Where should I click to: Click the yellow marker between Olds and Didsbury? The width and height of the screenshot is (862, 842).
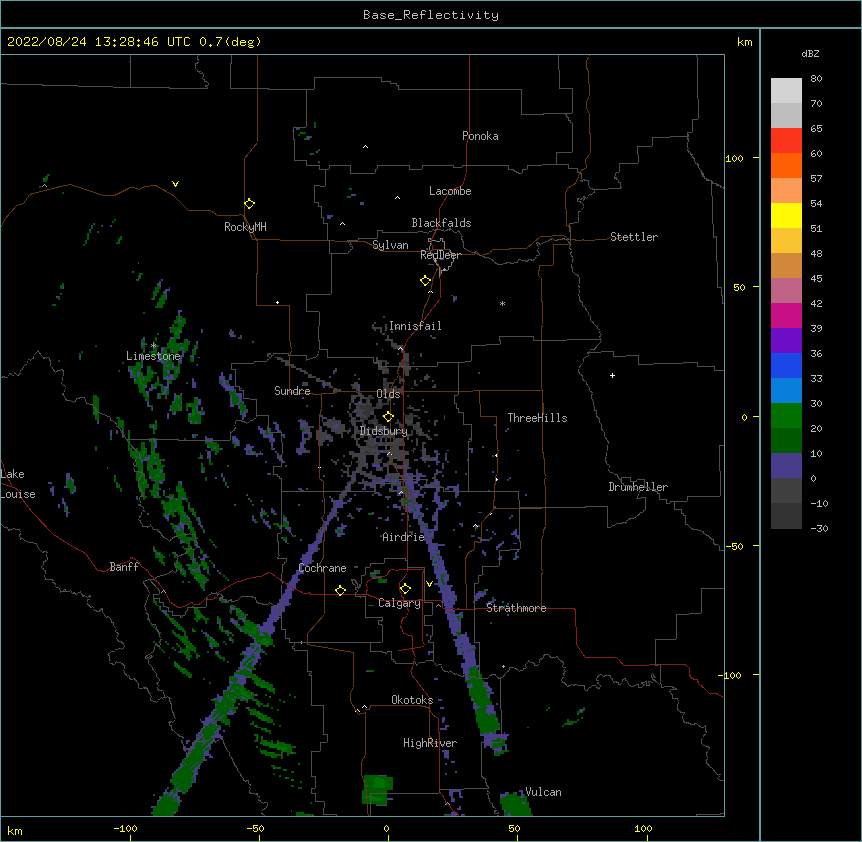coord(388,416)
